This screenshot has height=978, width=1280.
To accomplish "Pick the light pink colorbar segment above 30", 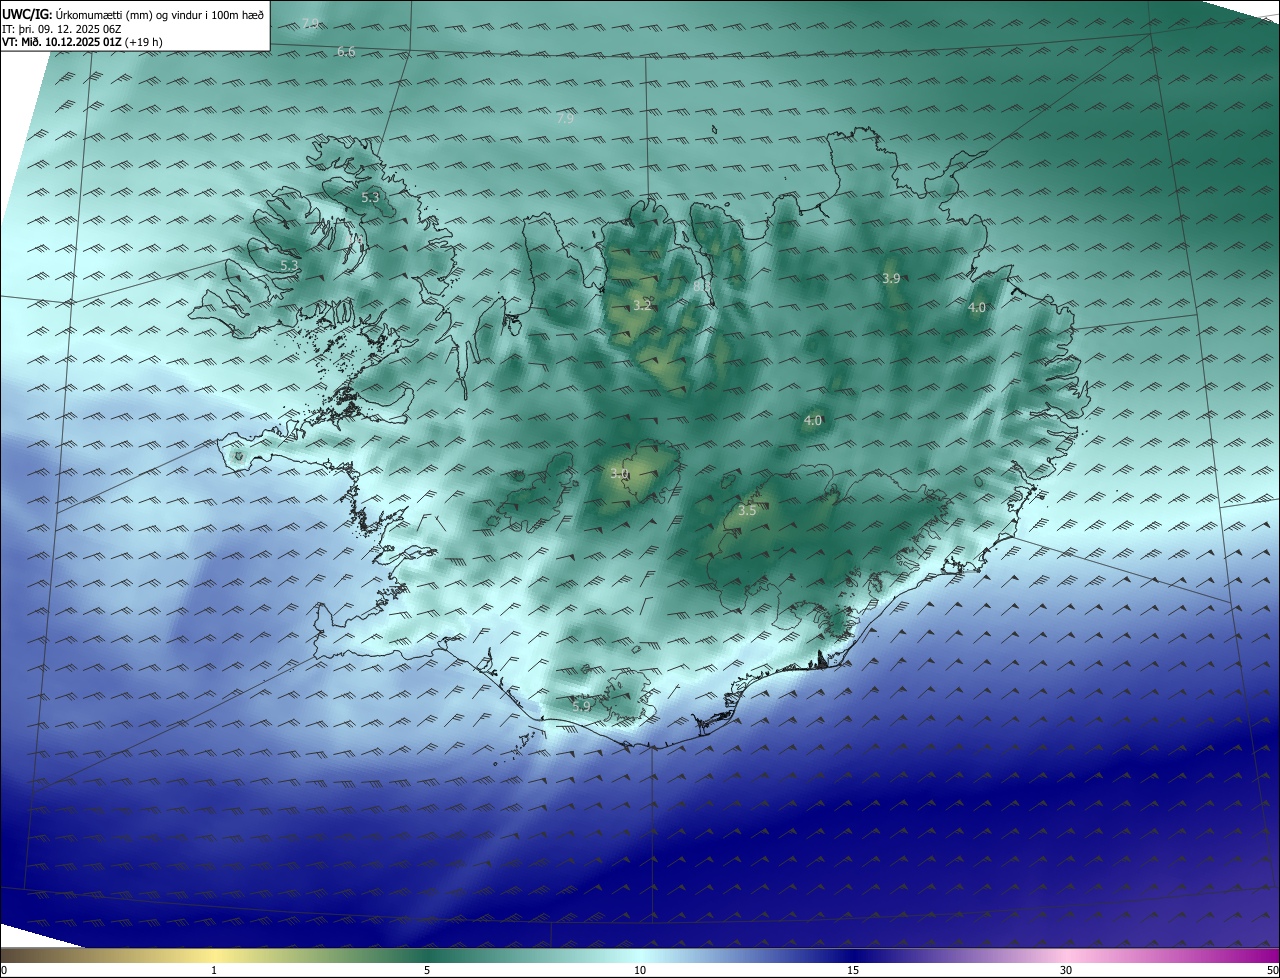I will 1066,955.
